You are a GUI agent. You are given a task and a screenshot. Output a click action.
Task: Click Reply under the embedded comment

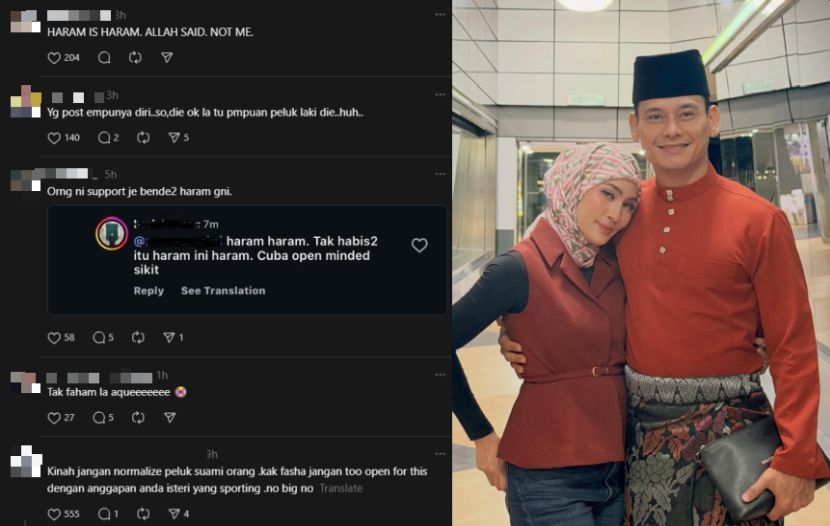coord(148,291)
